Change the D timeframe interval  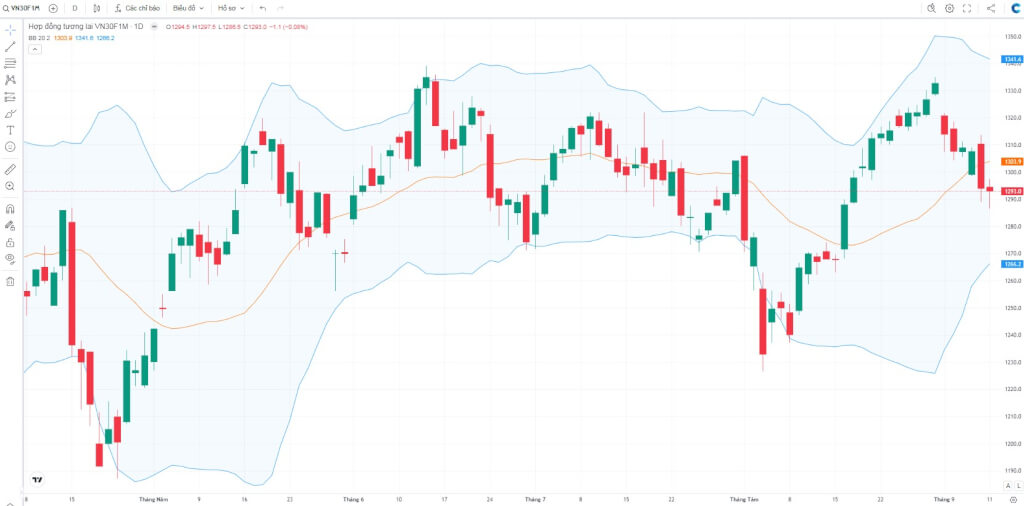74,8
